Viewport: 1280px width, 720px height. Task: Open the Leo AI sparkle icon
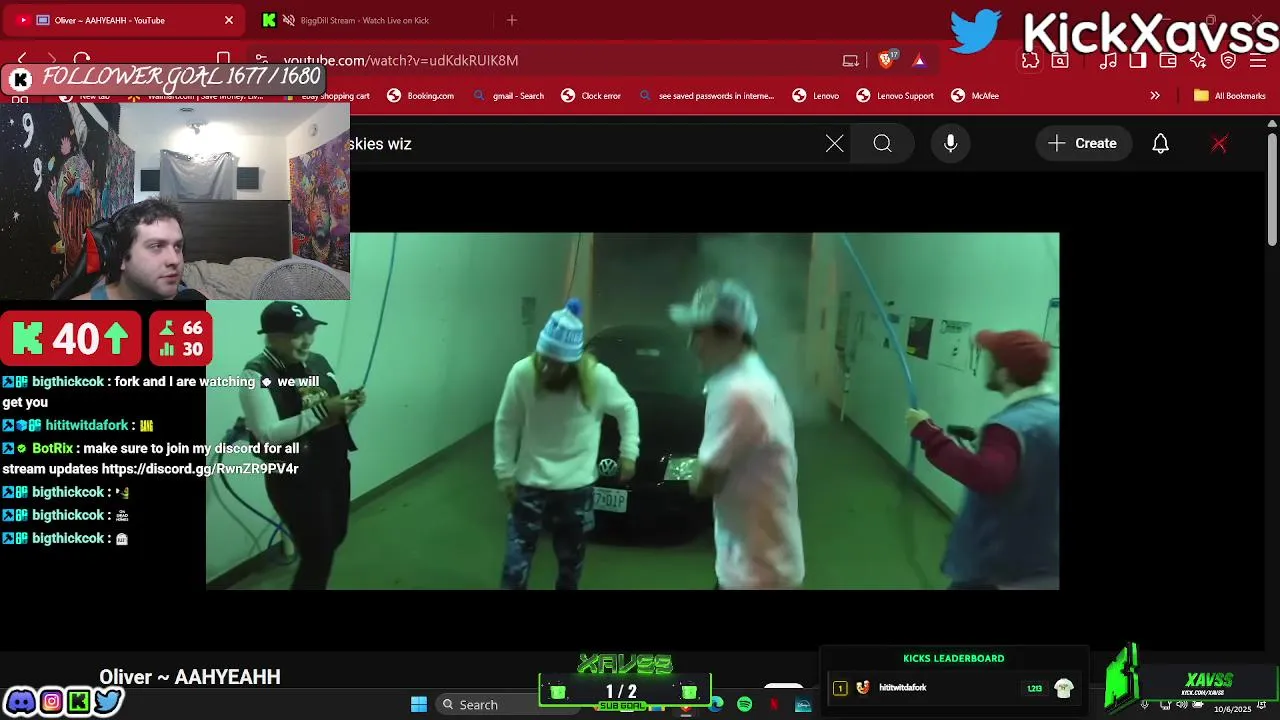click(1198, 60)
